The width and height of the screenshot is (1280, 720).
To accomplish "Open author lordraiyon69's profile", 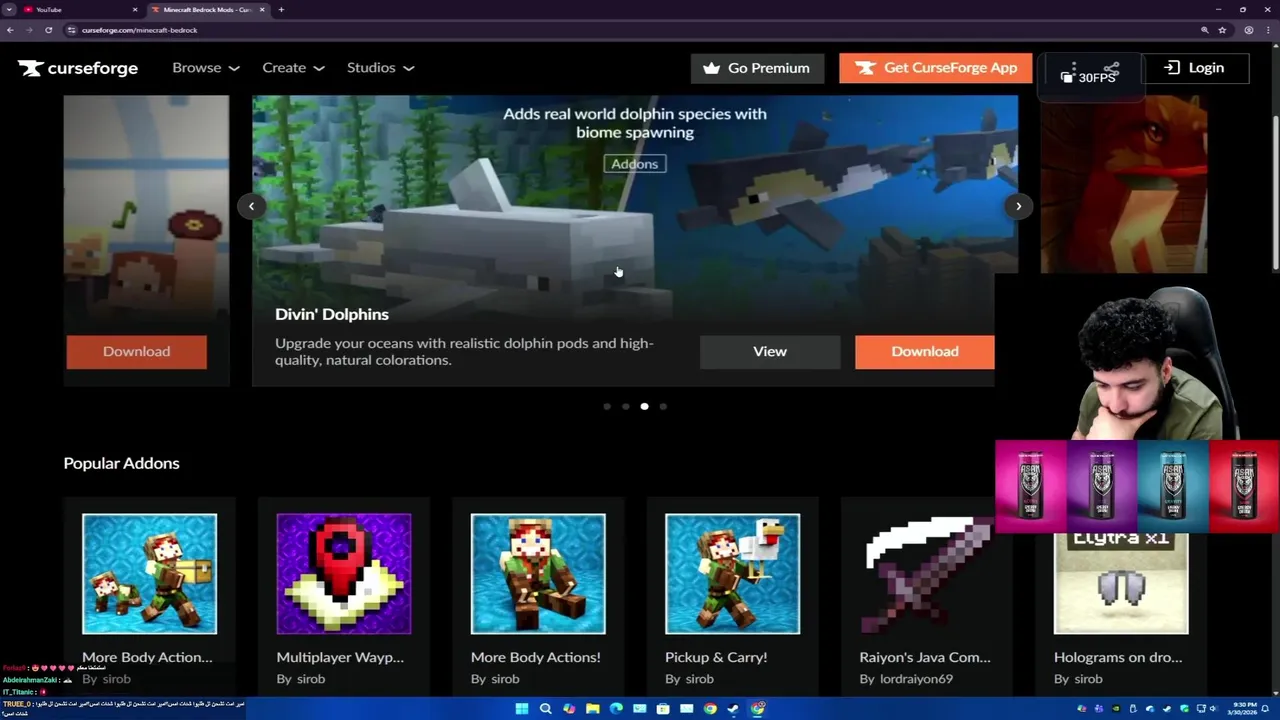I will tap(915, 679).
